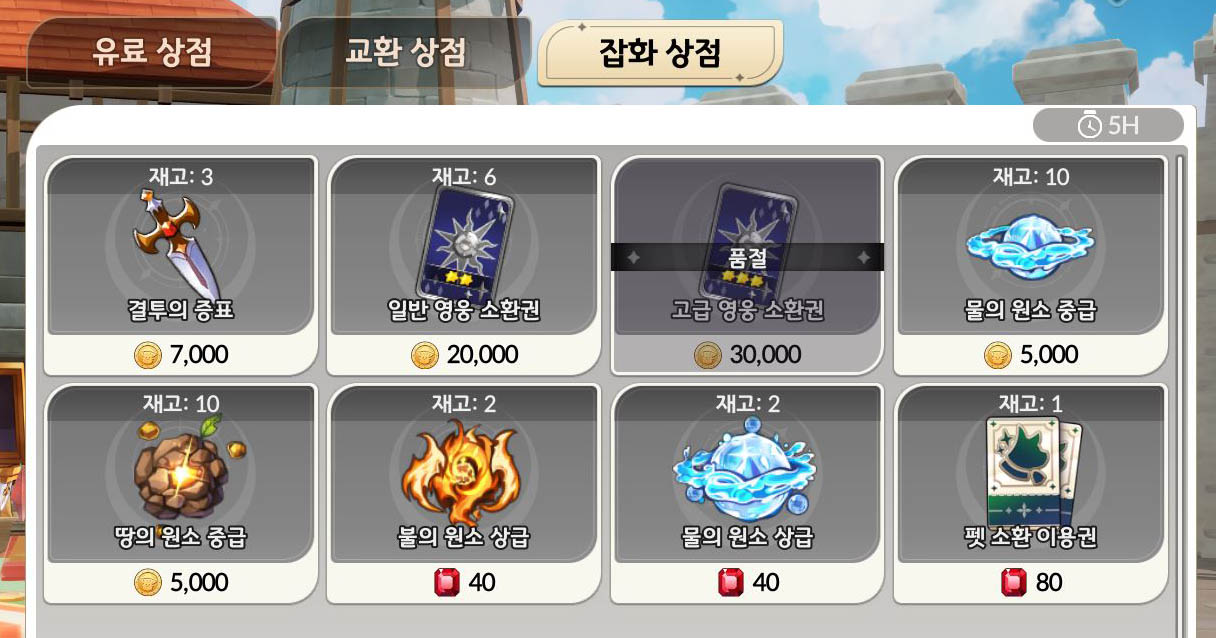
Task: Purchase 불의 원소 상급 for 40 rubies
Action: 464,582
